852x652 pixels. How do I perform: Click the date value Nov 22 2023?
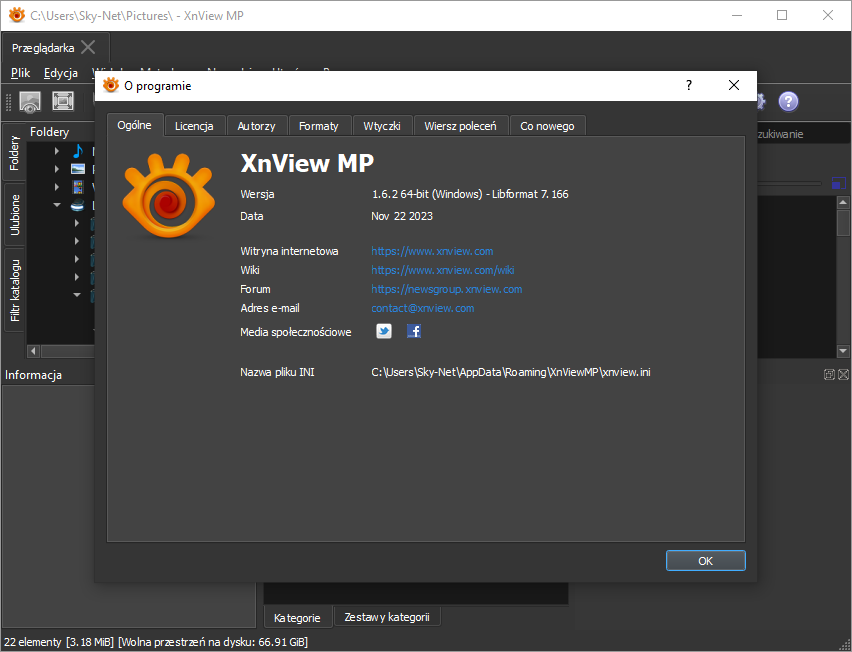402,216
